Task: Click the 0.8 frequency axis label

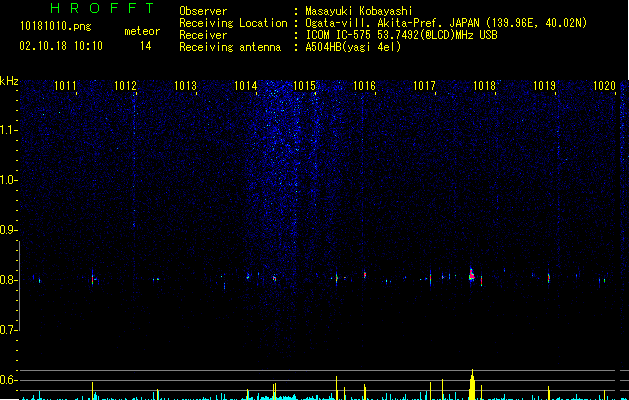Action: (x=8, y=280)
